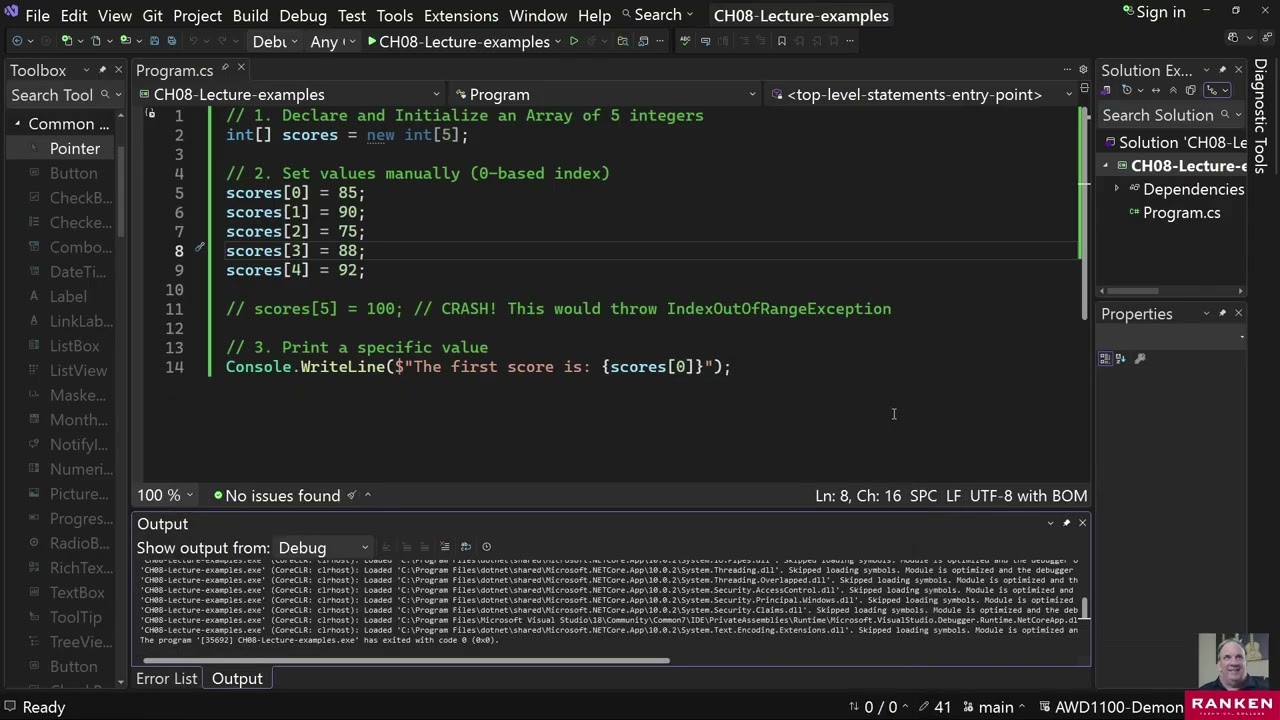This screenshot has height=720, width=1280.
Task: Click the Navigate Backward toolbar icon
Action: click(x=18, y=41)
